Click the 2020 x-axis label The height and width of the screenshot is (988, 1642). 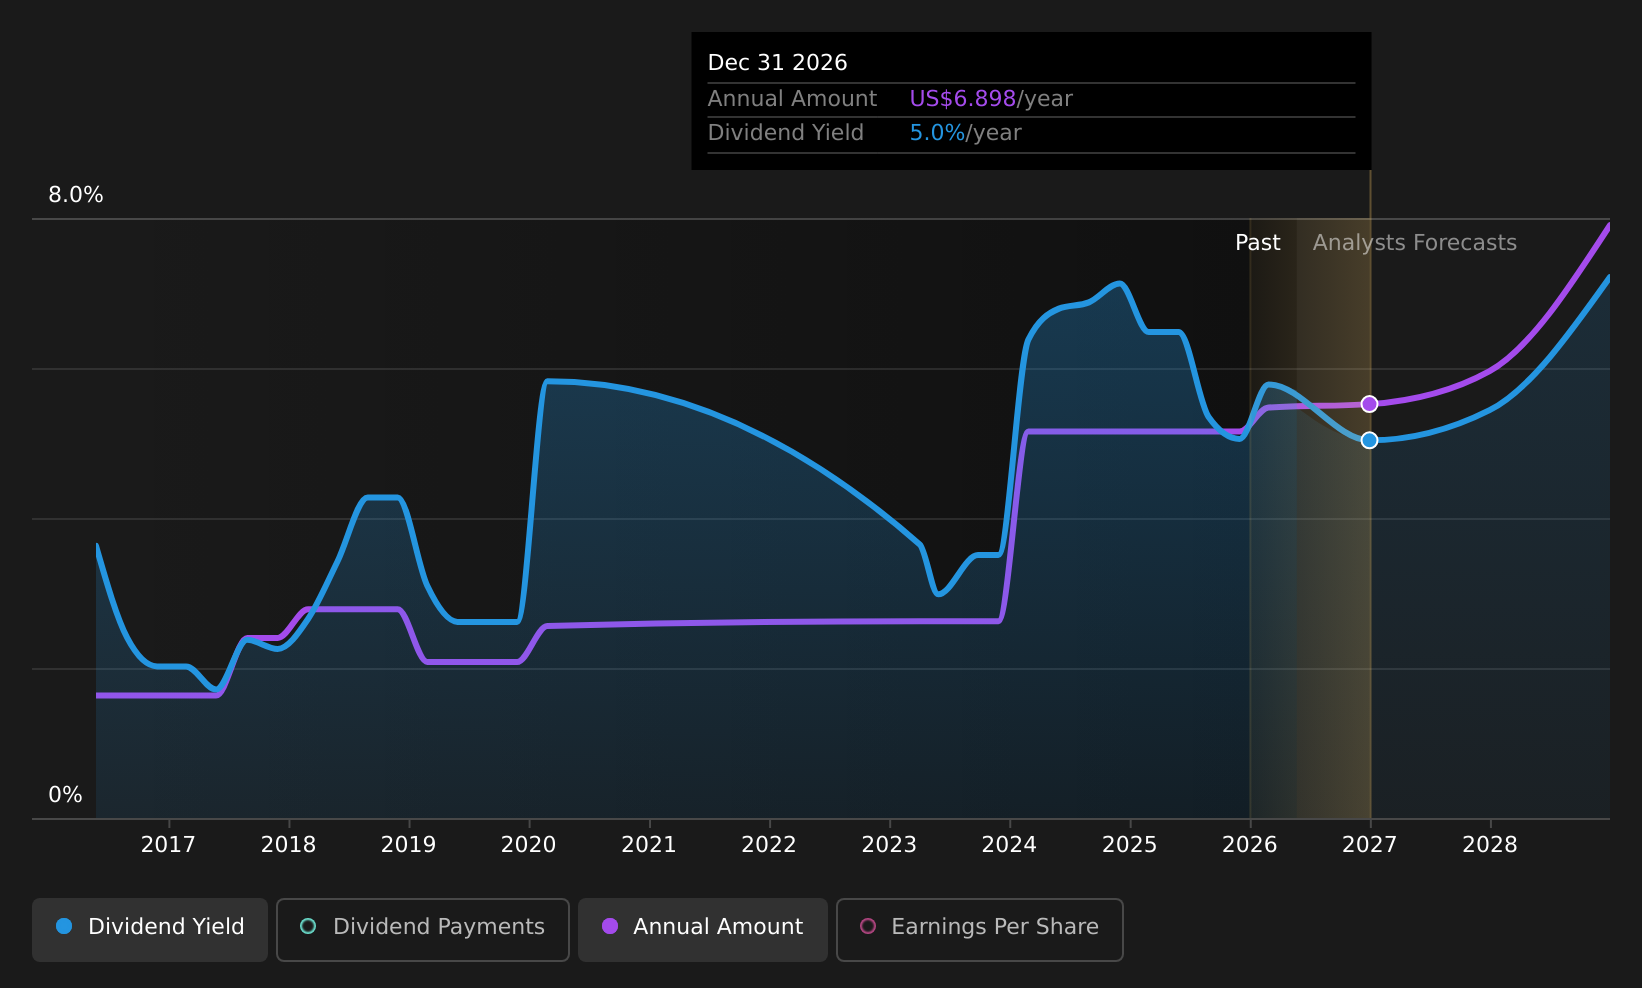[528, 845]
